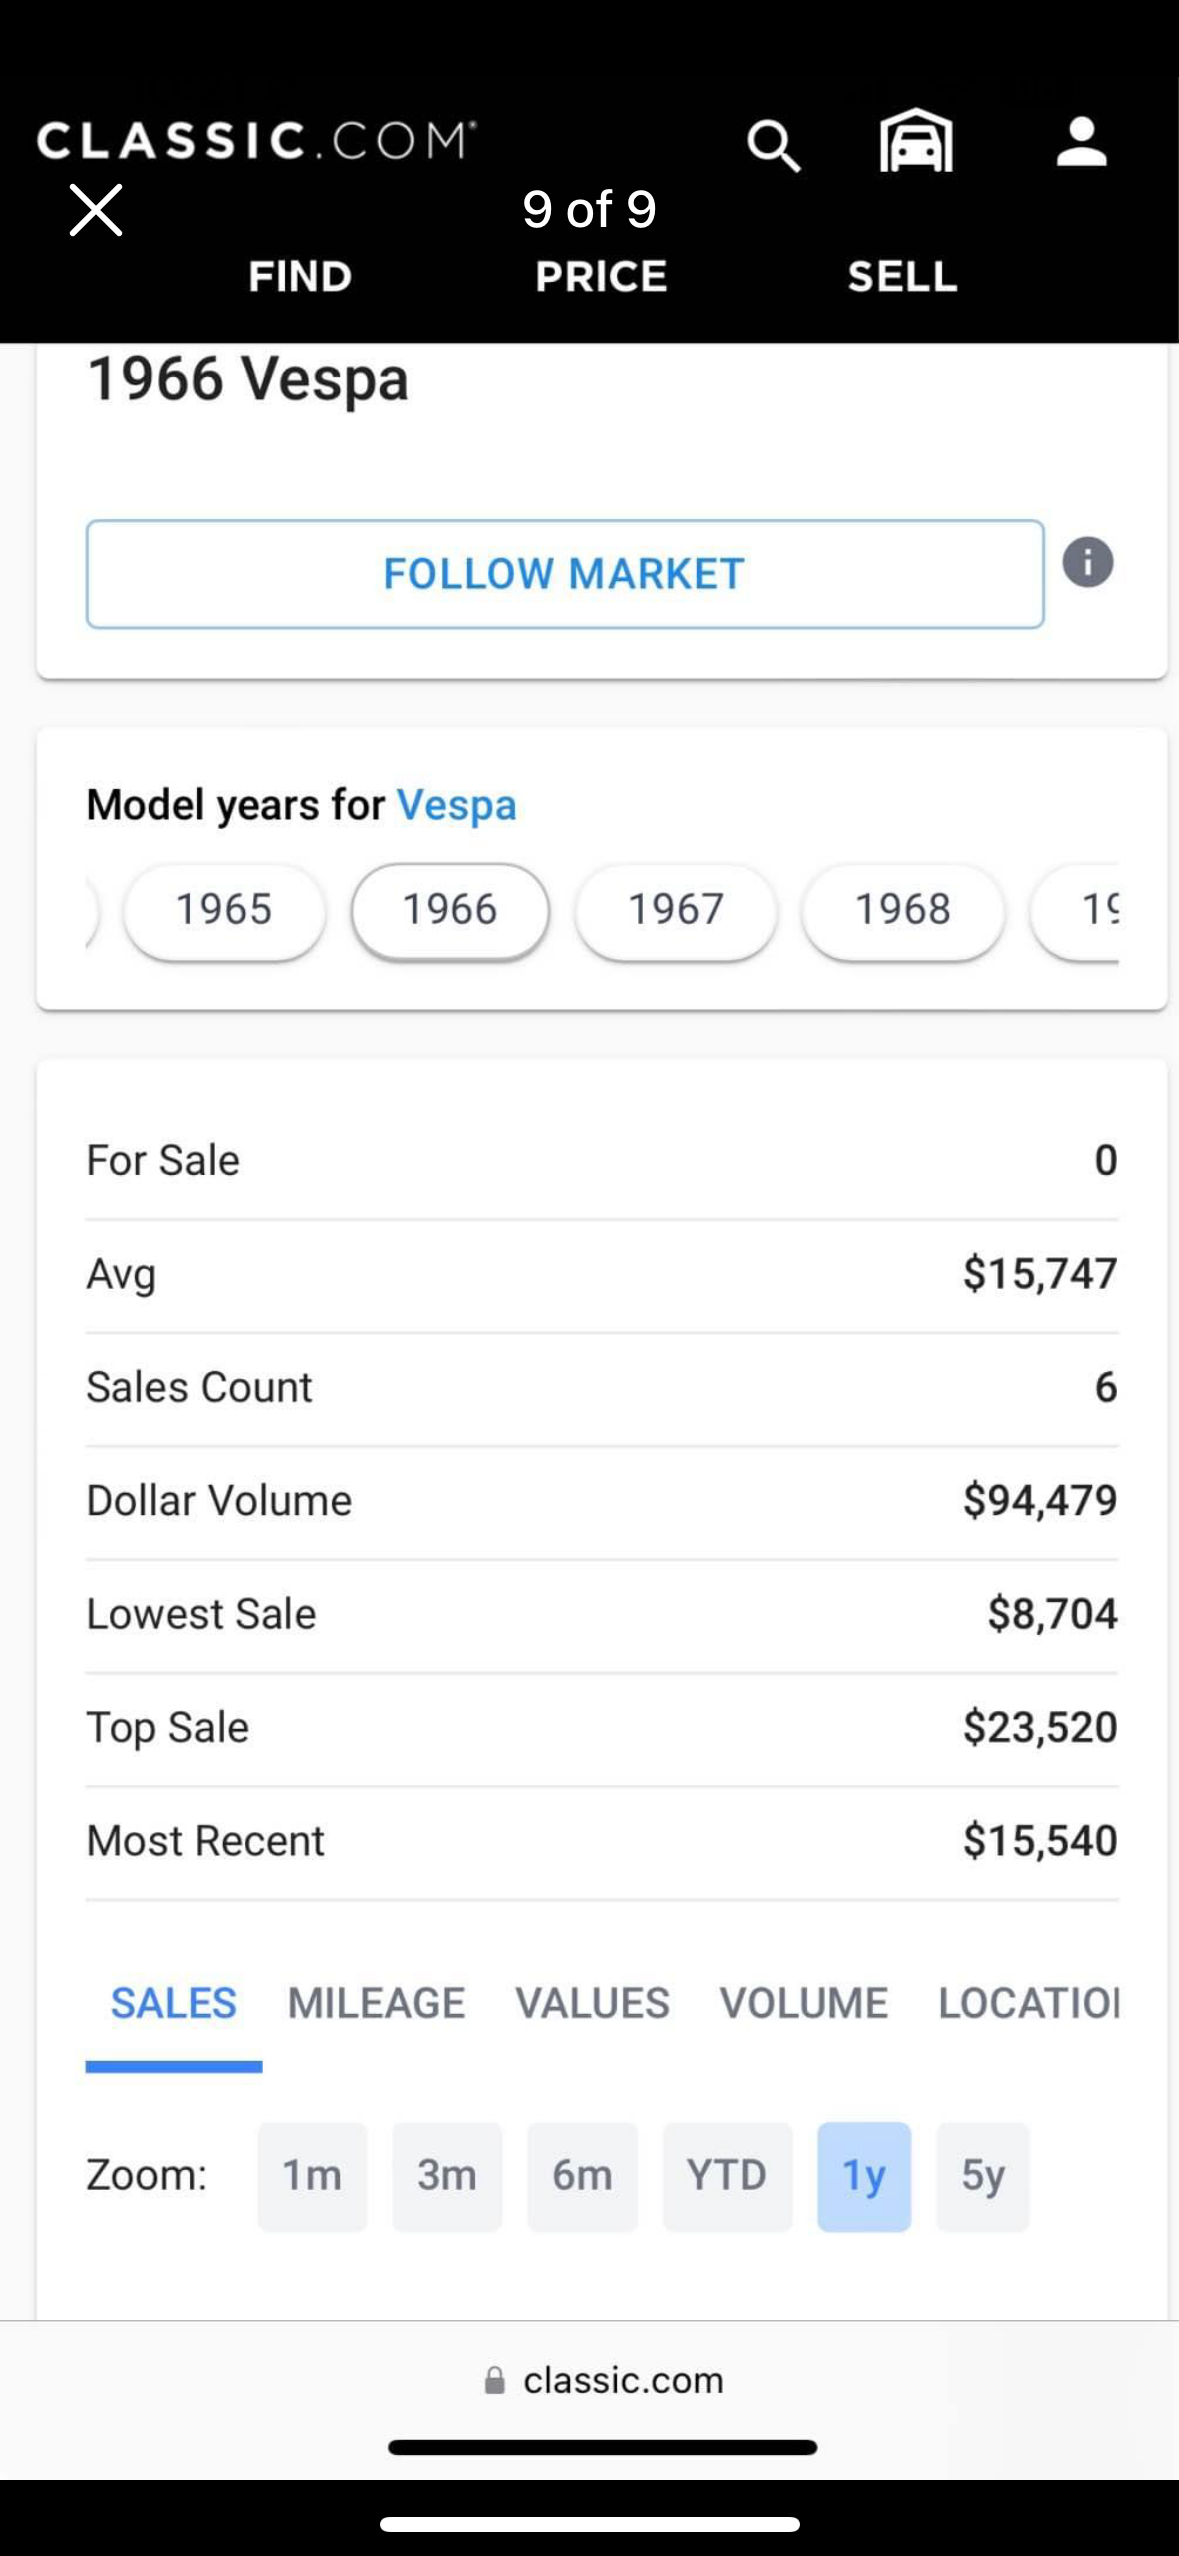1179x2556 pixels.
Task: Click the Follow Market button
Action: point(565,574)
